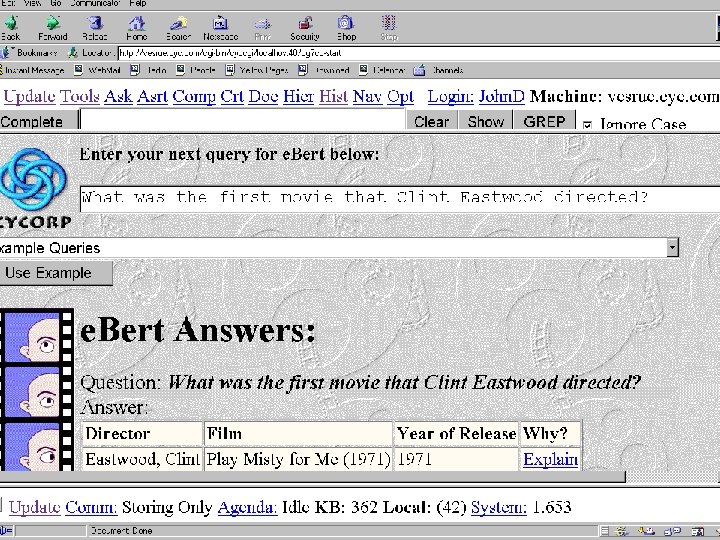Click the text field beside Complete button
Image resolution: width=720 pixels, height=540 pixels.
coord(243,120)
